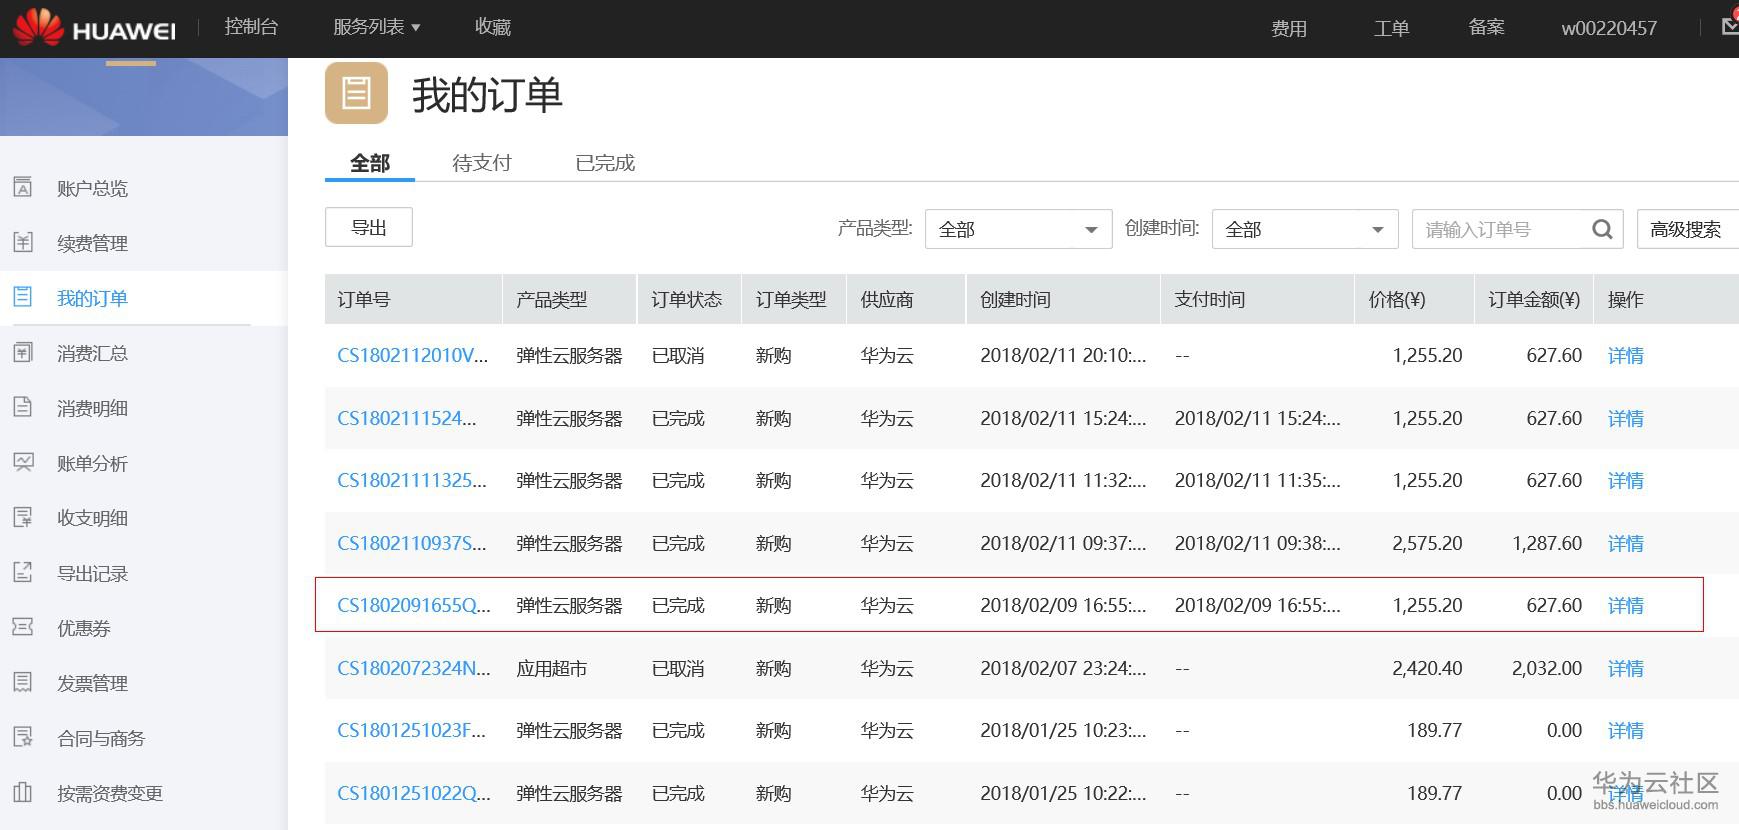This screenshot has height=830, width=1739.
Task: Switch to the 全部 orders tab
Action: (370, 163)
